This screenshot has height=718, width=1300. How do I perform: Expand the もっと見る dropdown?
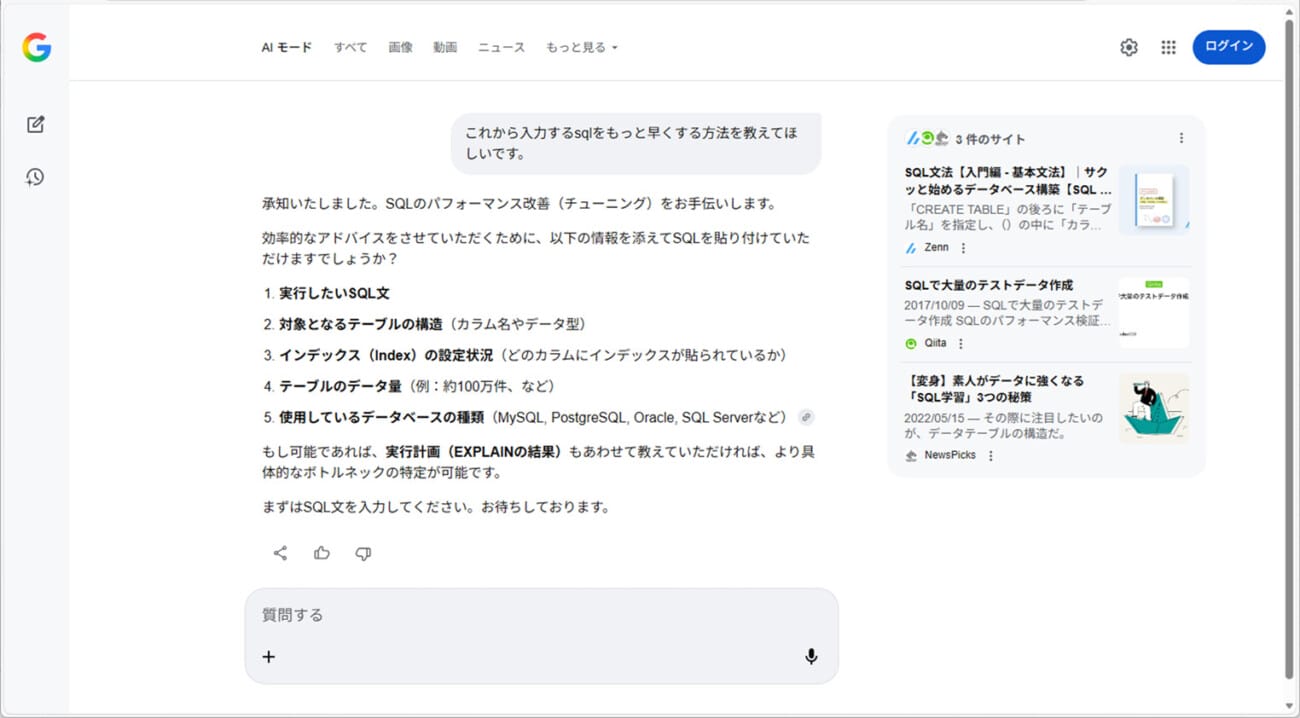tap(582, 47)
